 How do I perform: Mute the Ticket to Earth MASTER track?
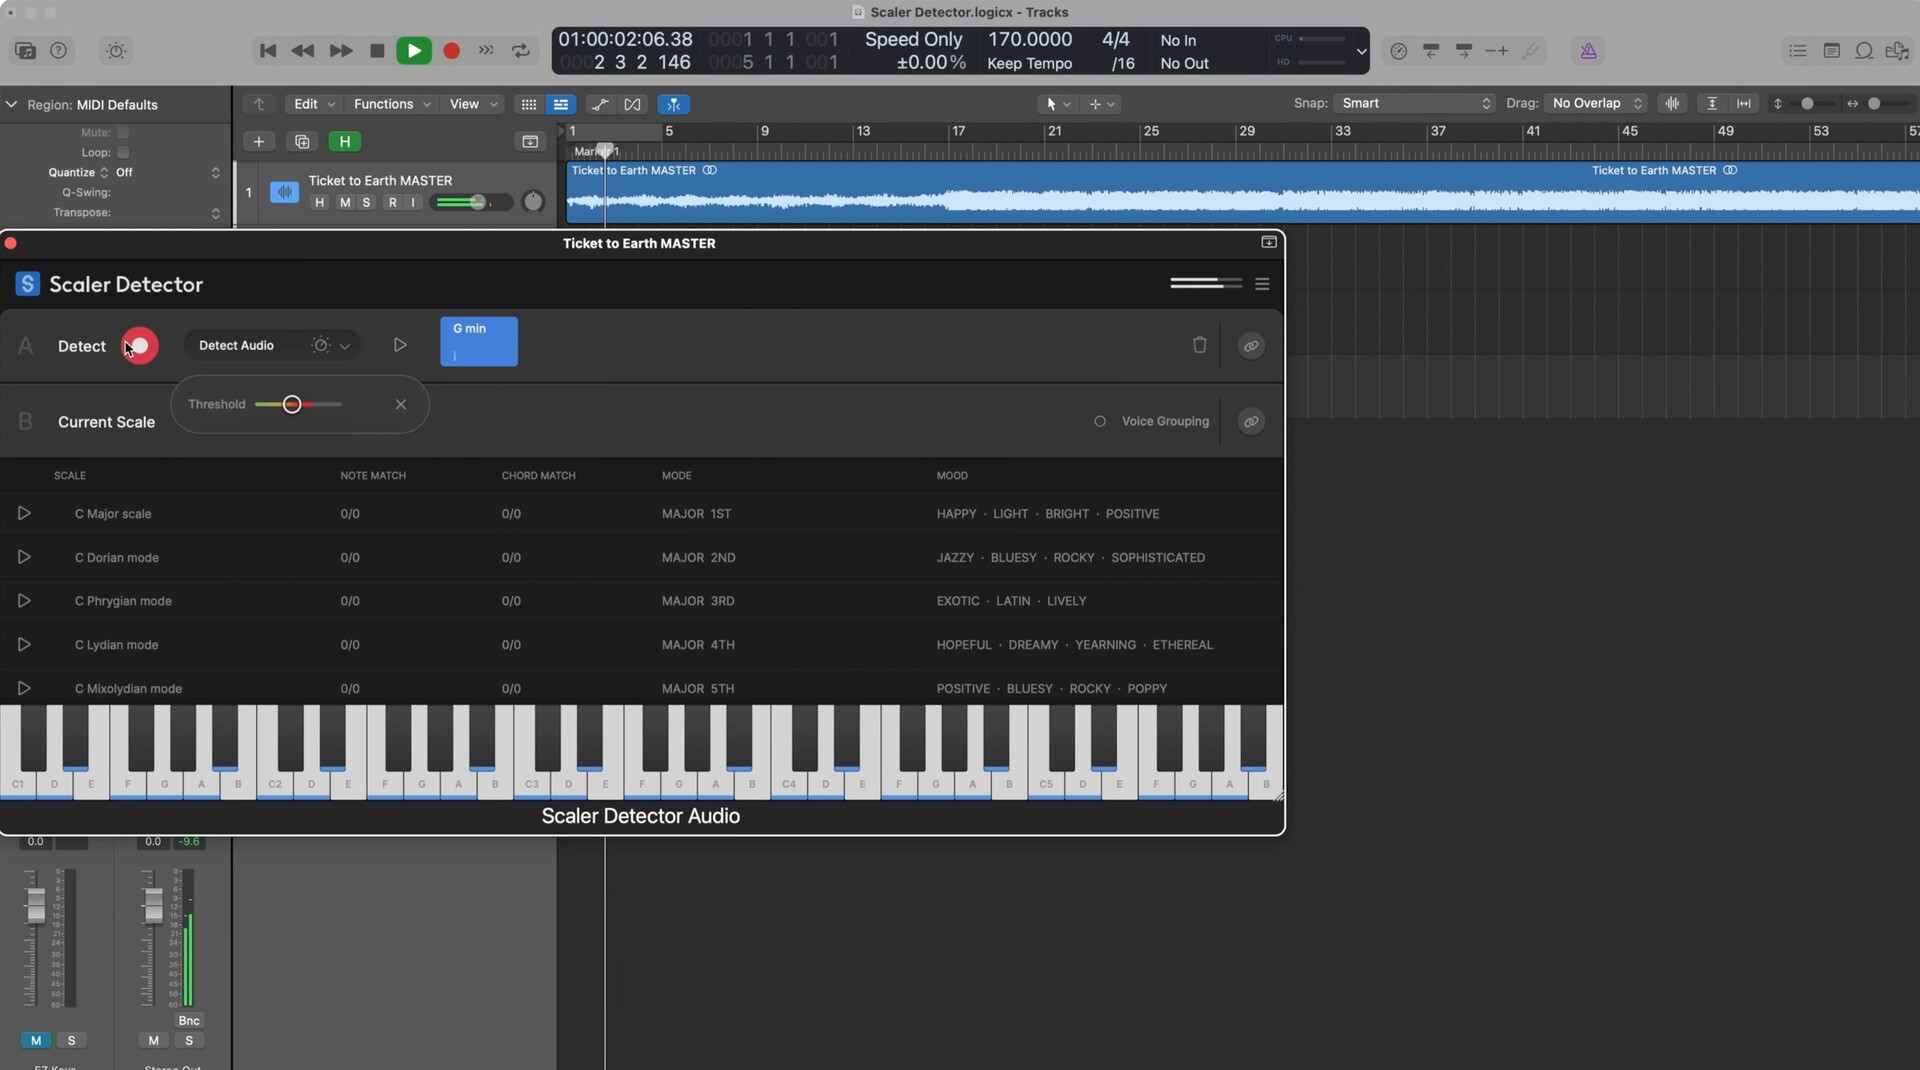(x=345, y=203)
